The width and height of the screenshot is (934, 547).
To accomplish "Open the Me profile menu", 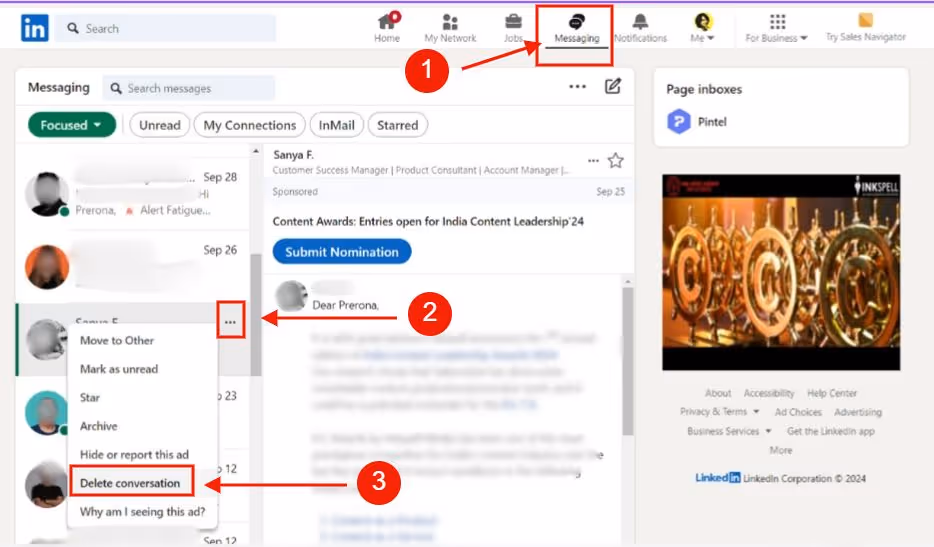I will tap(703, 28).
